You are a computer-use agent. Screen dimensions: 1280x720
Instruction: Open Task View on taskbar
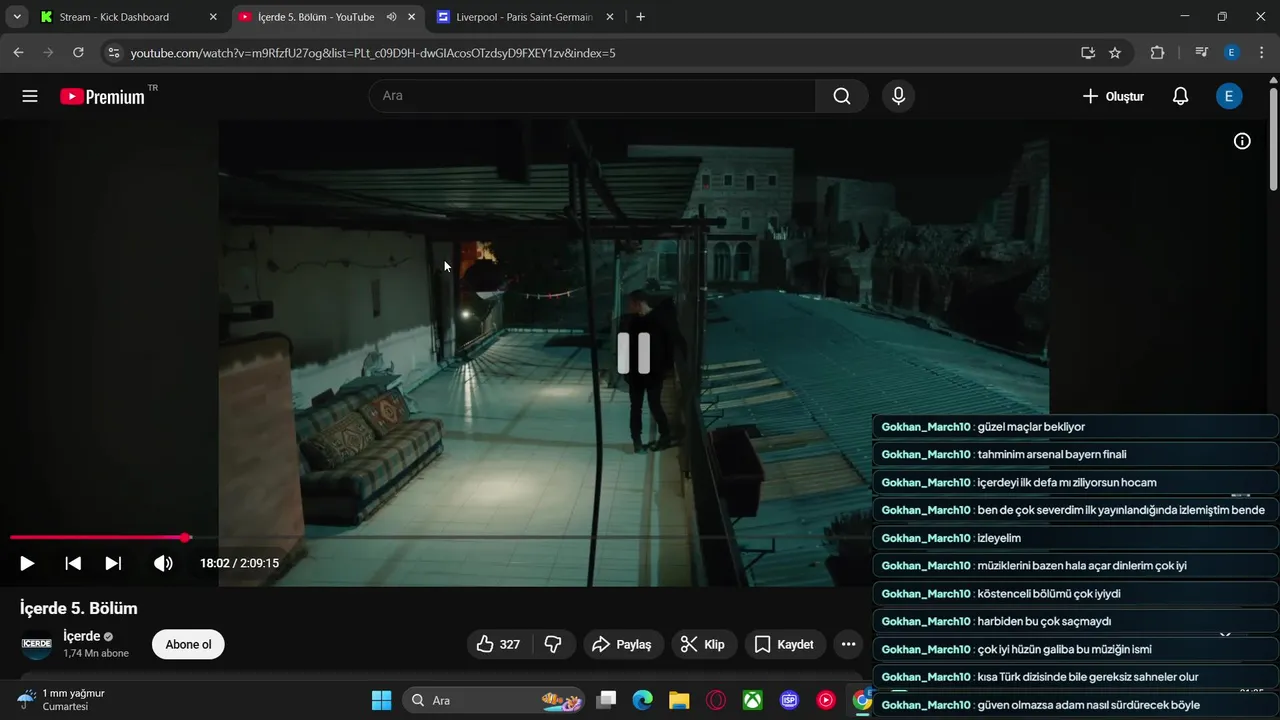pyautogui.click(x=606, y=700)
